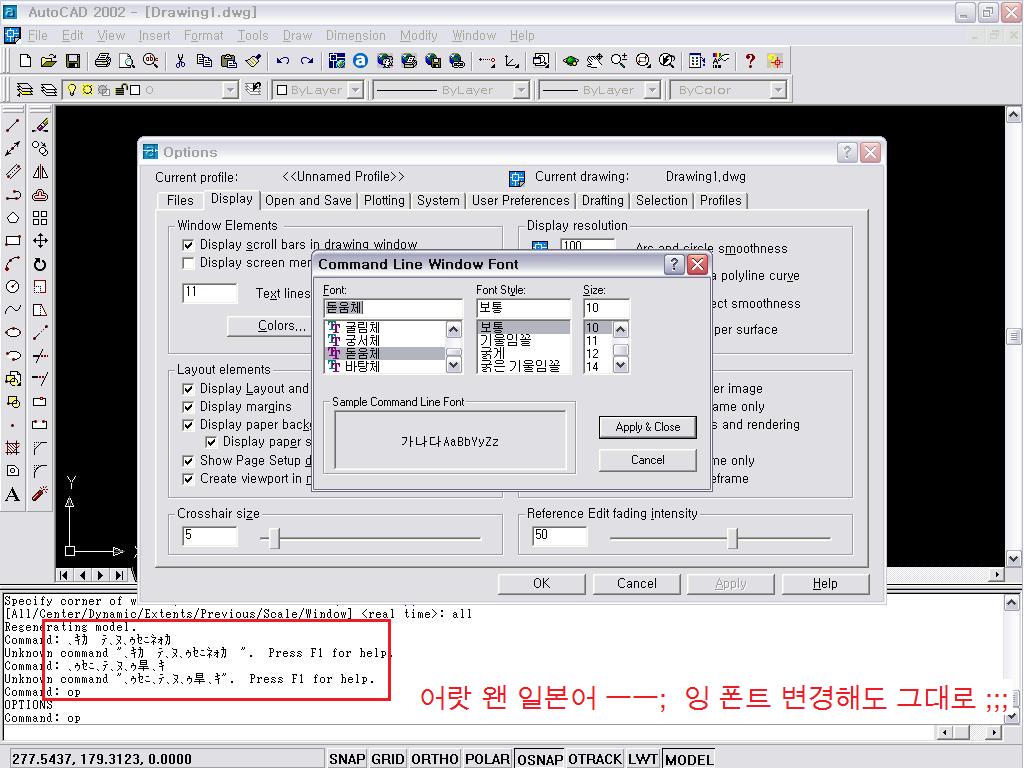Select the Rotate modify tool
This screenshot has height=768, width=1024.
pos(40,264)
